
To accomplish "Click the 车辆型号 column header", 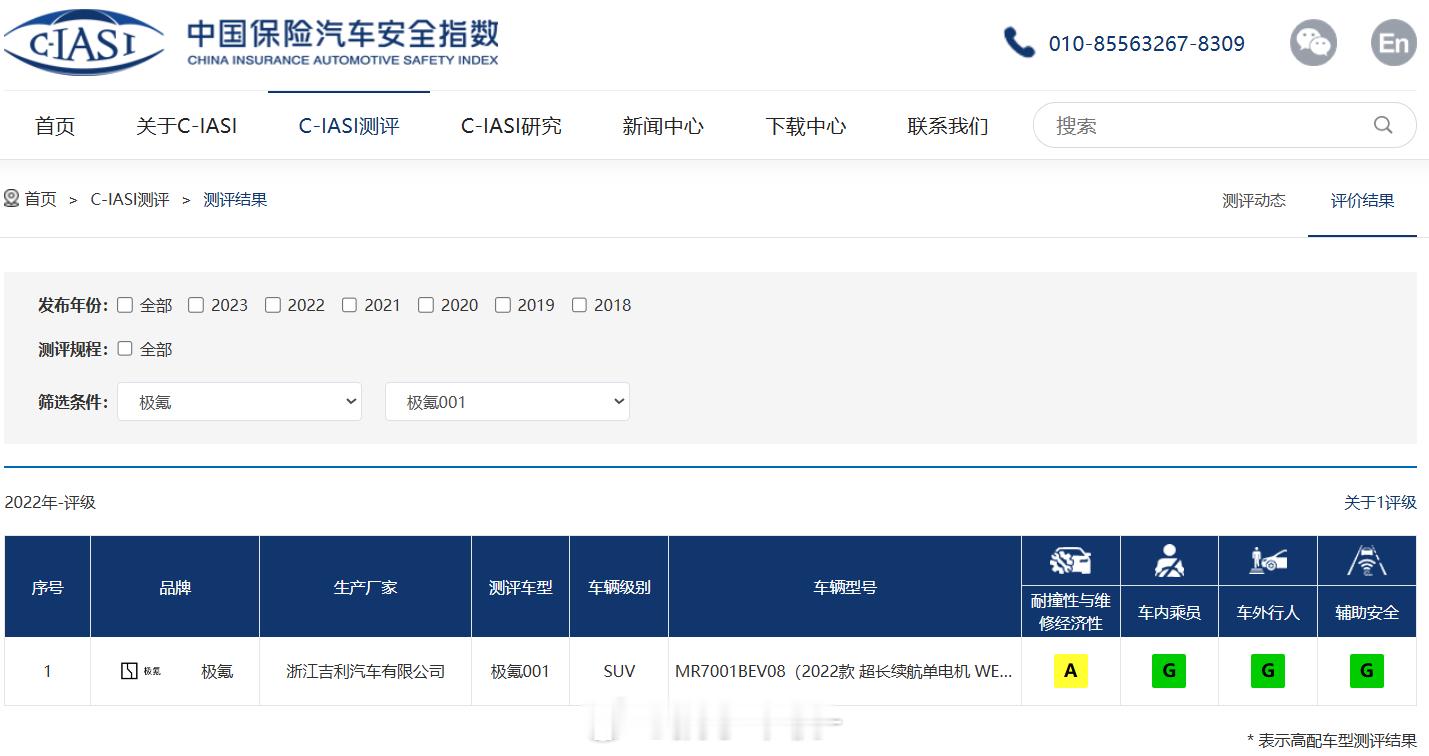I will tap(845, 587).
